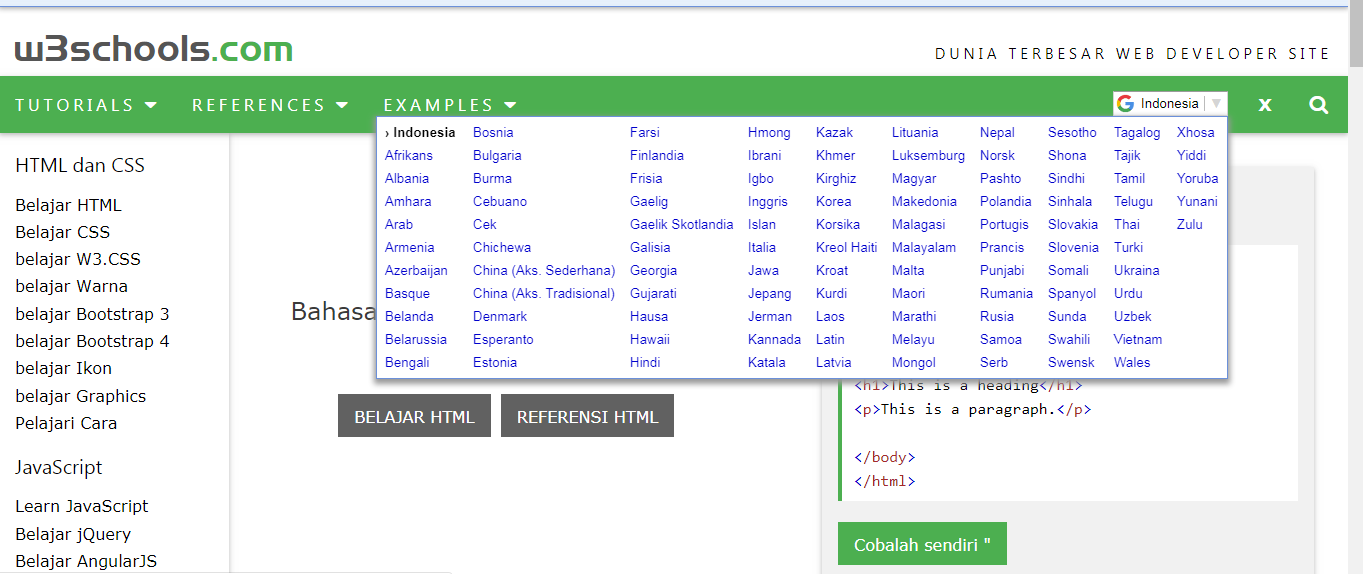Pick Belanda from the language list
The height and width of the screenshot is (574, 1363).
click(409, 316)
